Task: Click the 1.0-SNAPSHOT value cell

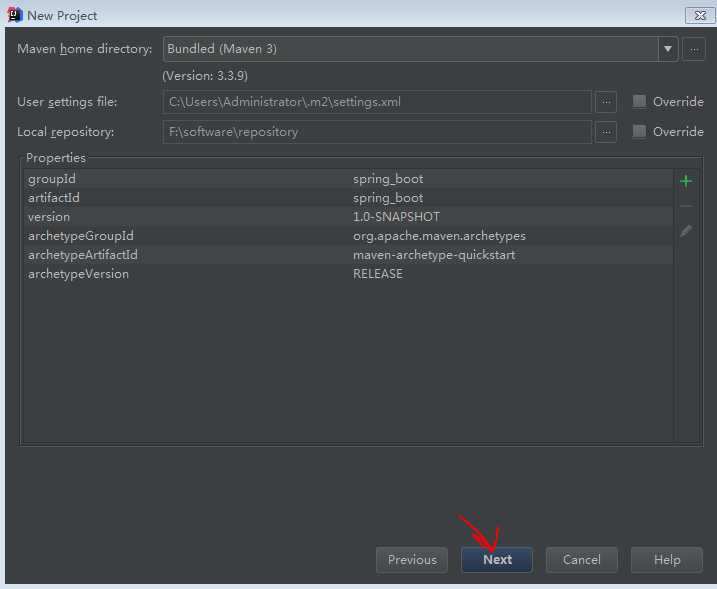Action: point(396,217)
